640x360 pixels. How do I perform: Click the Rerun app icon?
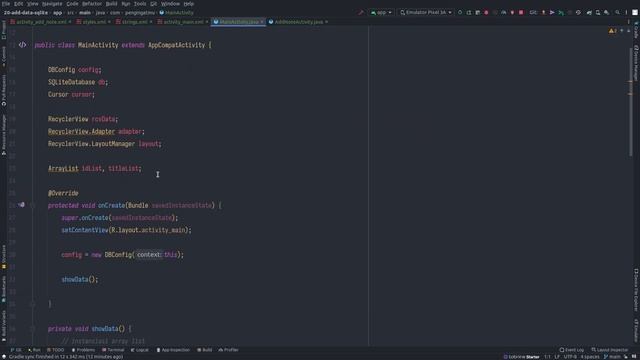pos(460,13)
